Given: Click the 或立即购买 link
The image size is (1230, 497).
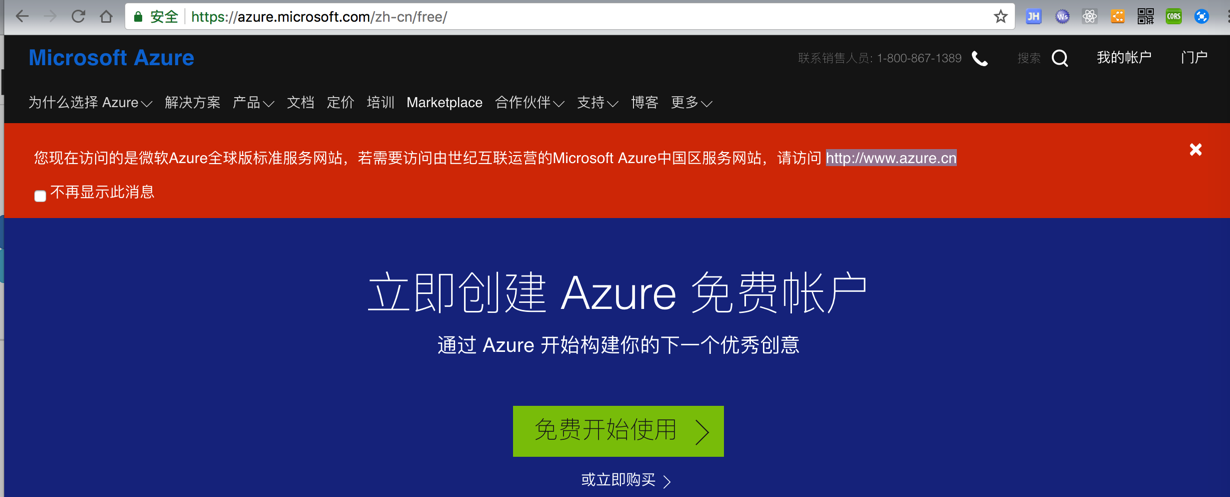Looking at the screenshot, I should [626, 481].
